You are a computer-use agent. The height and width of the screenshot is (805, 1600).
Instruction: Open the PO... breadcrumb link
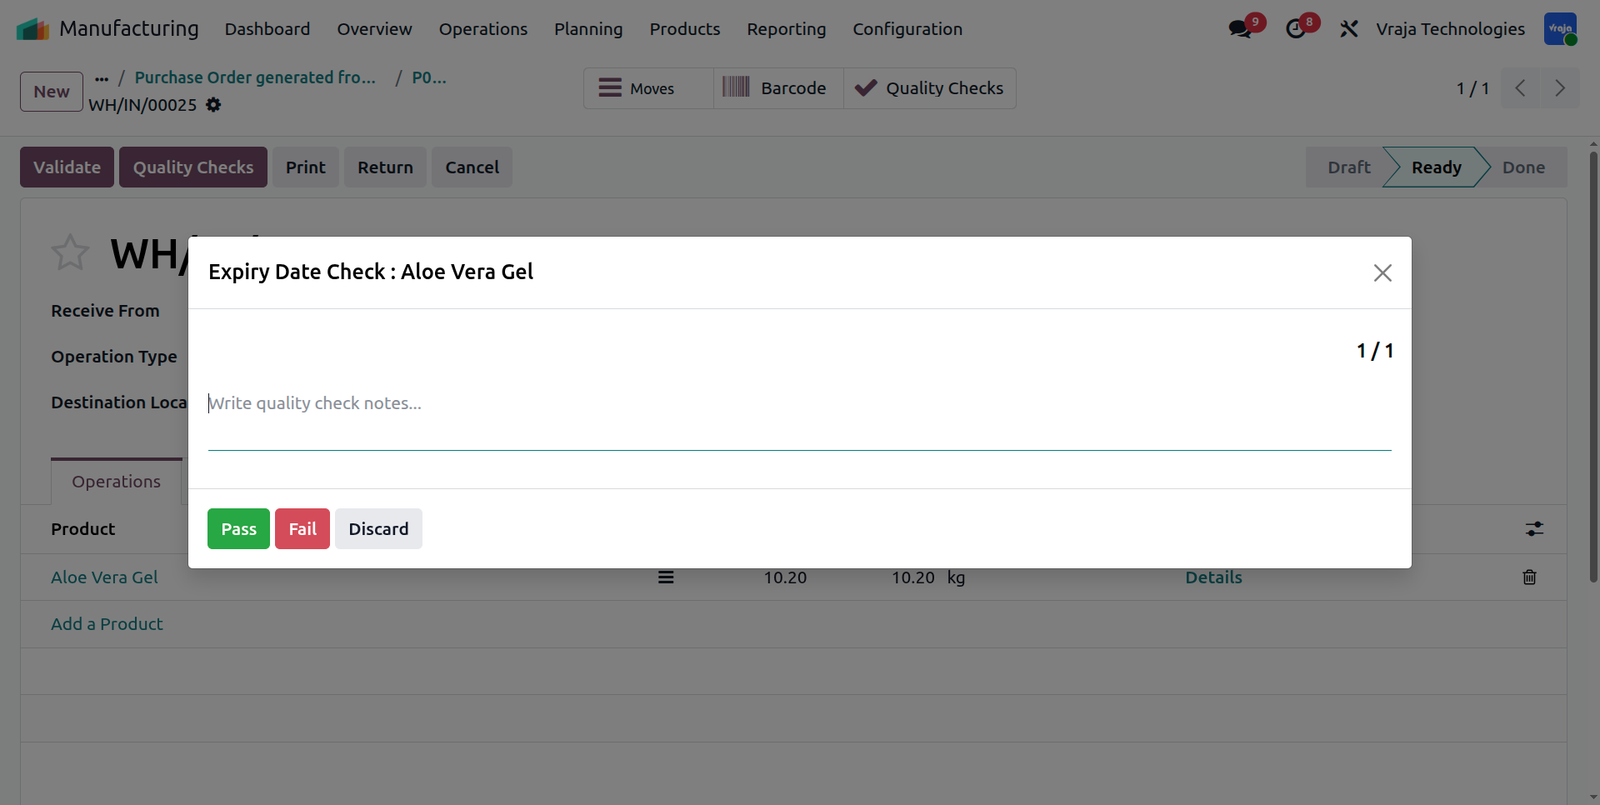(x=429, y=78)
